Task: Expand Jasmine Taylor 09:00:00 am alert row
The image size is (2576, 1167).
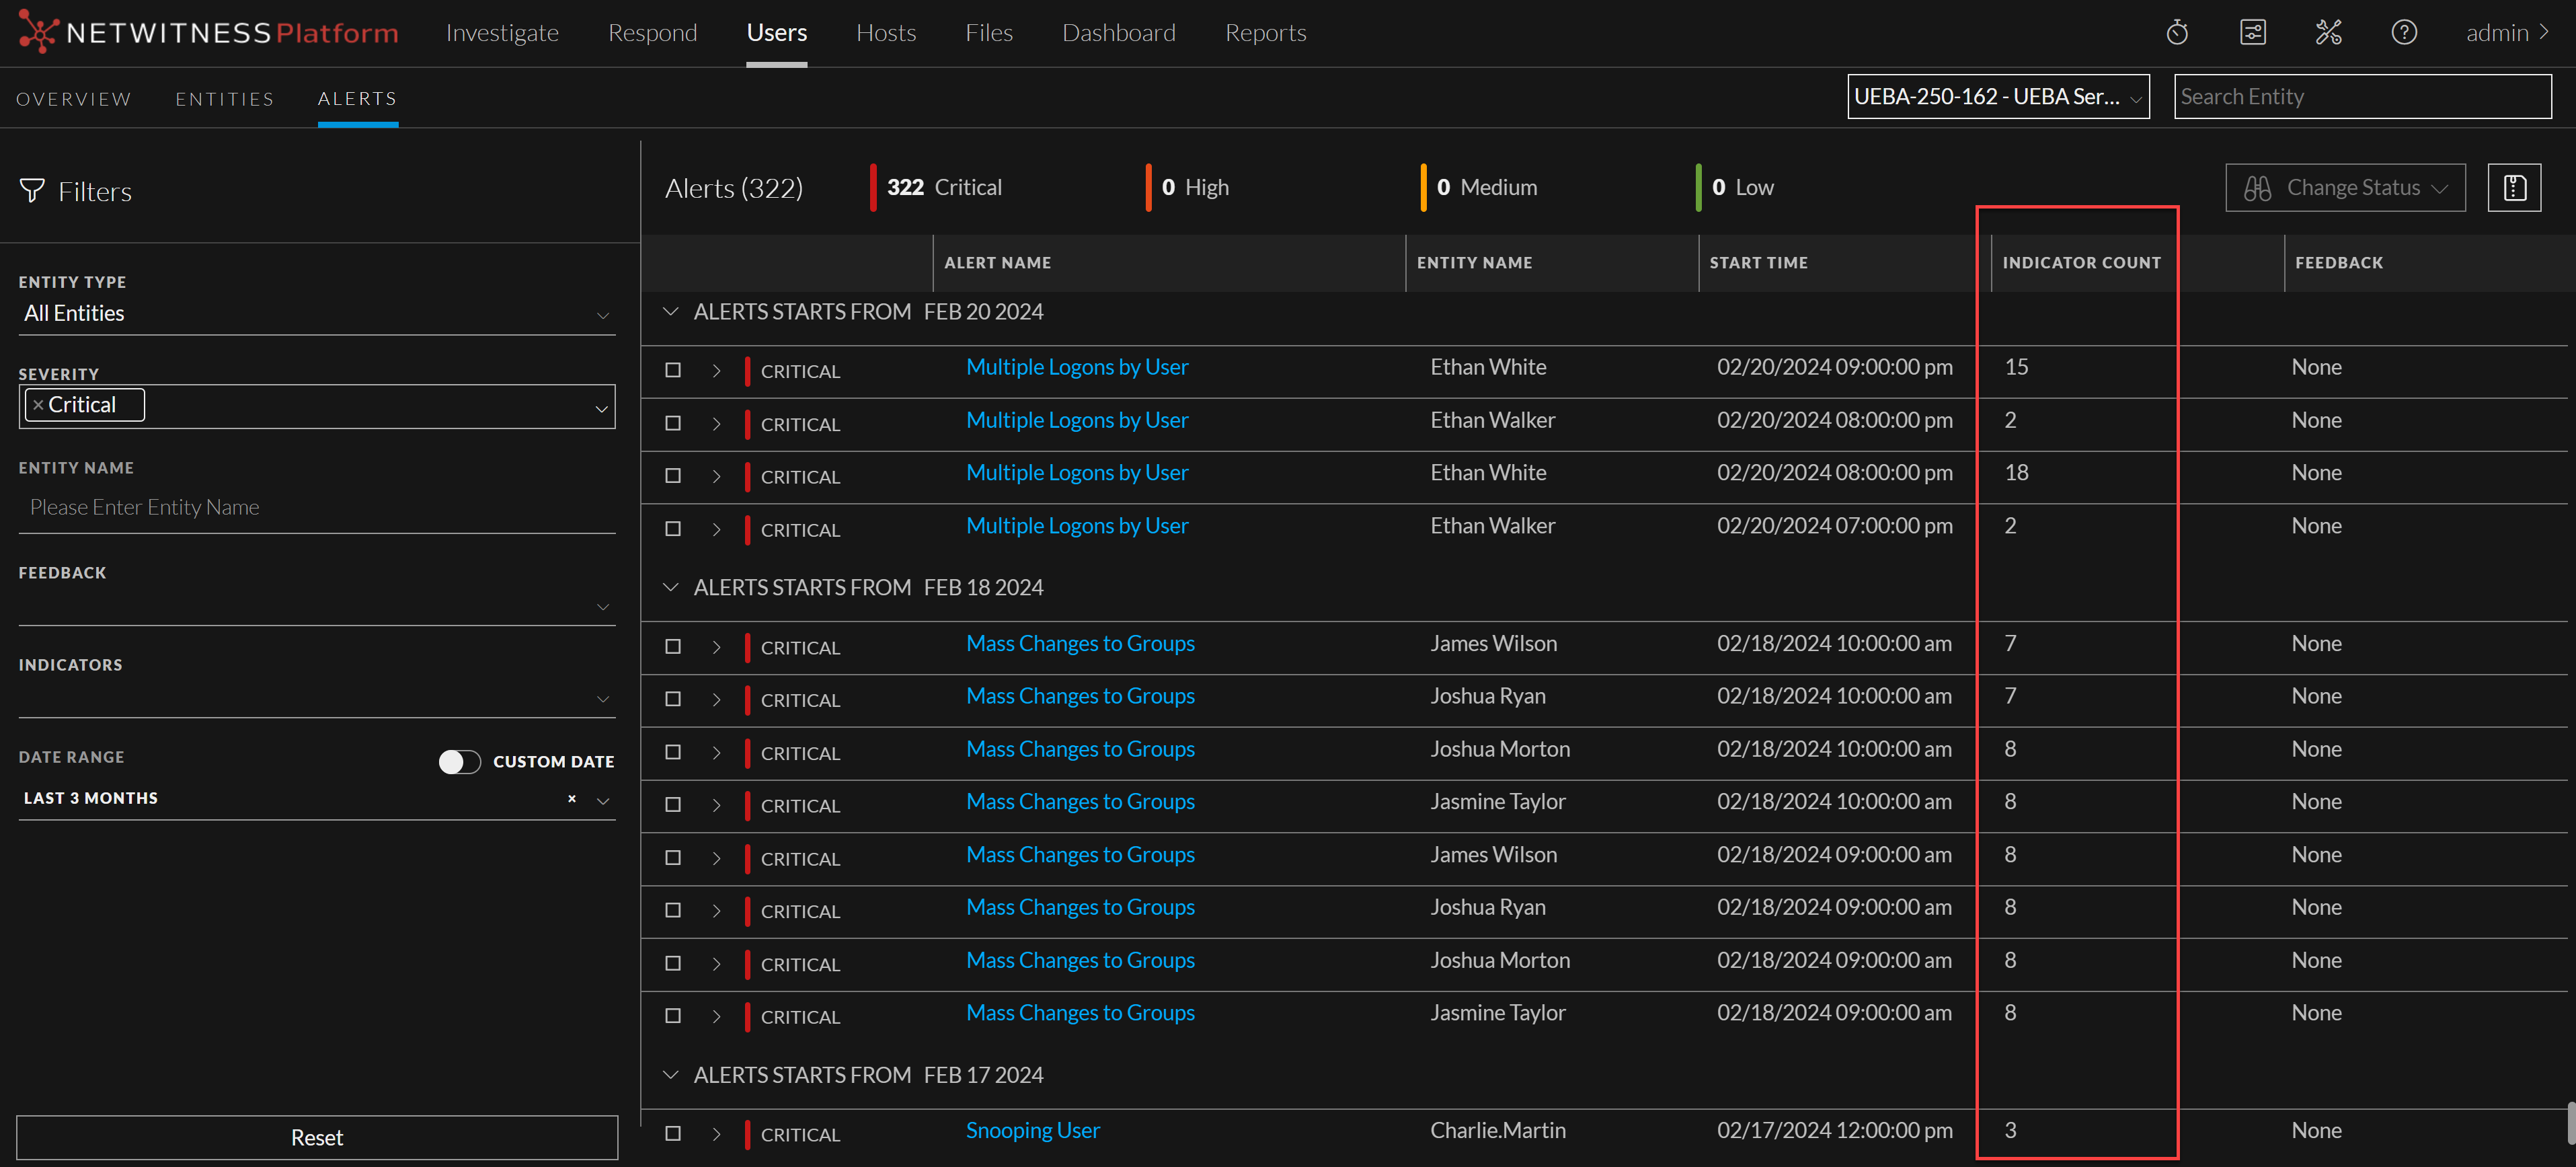Action: click(716, 1016)
